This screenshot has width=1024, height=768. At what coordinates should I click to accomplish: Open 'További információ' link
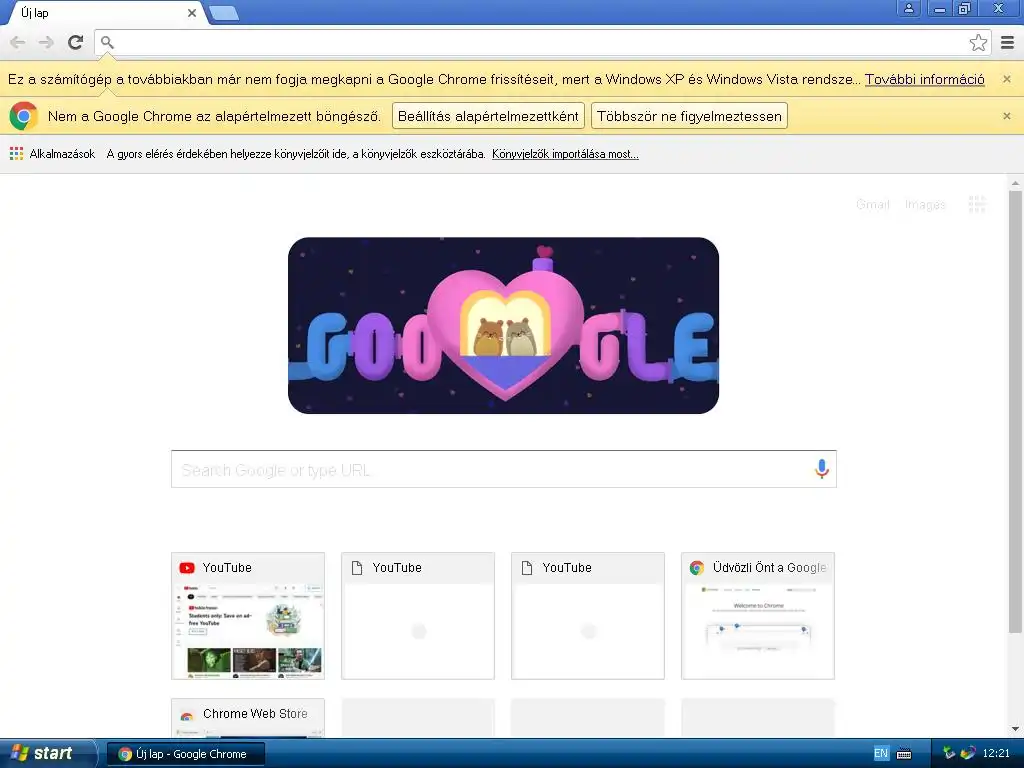[925, 79]
